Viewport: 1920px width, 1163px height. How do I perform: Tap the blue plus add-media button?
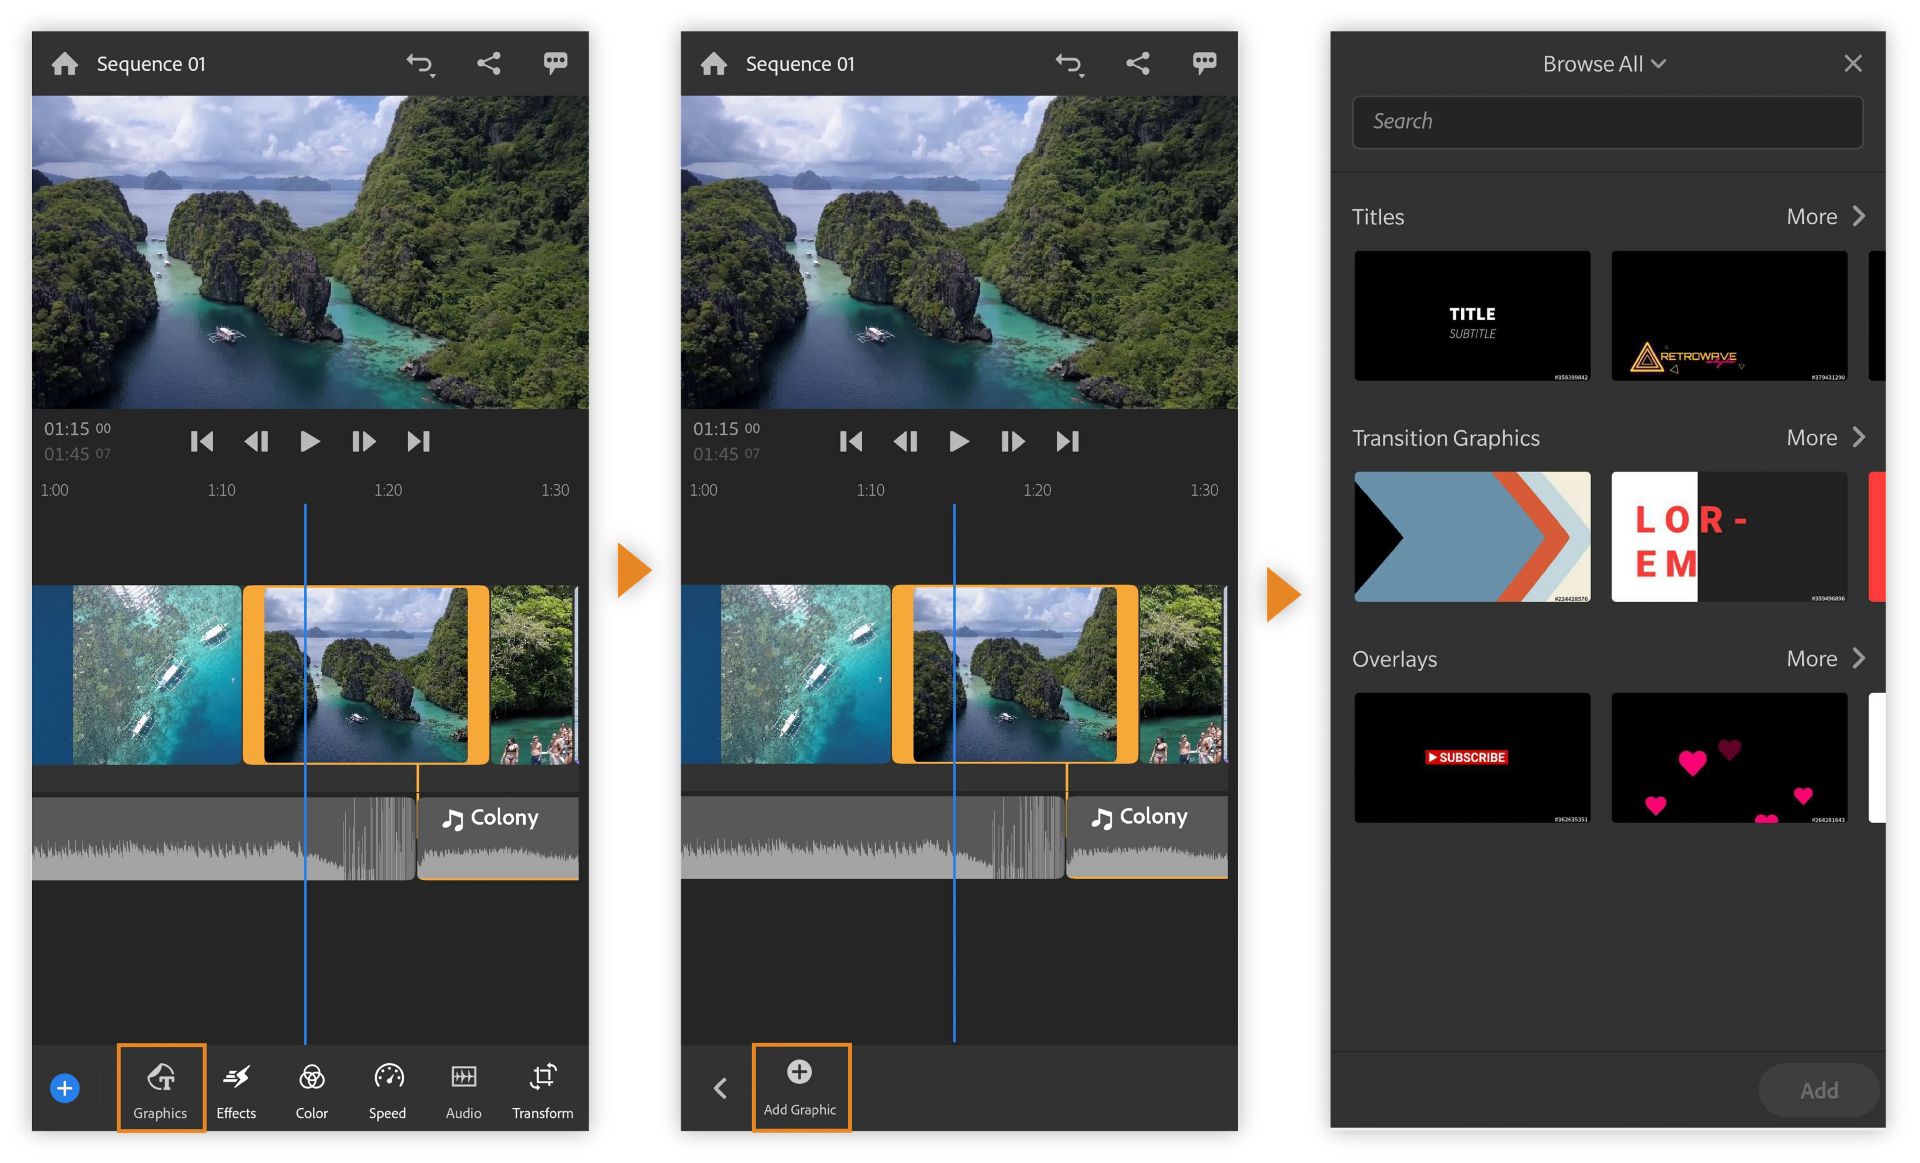[65, 1088]
